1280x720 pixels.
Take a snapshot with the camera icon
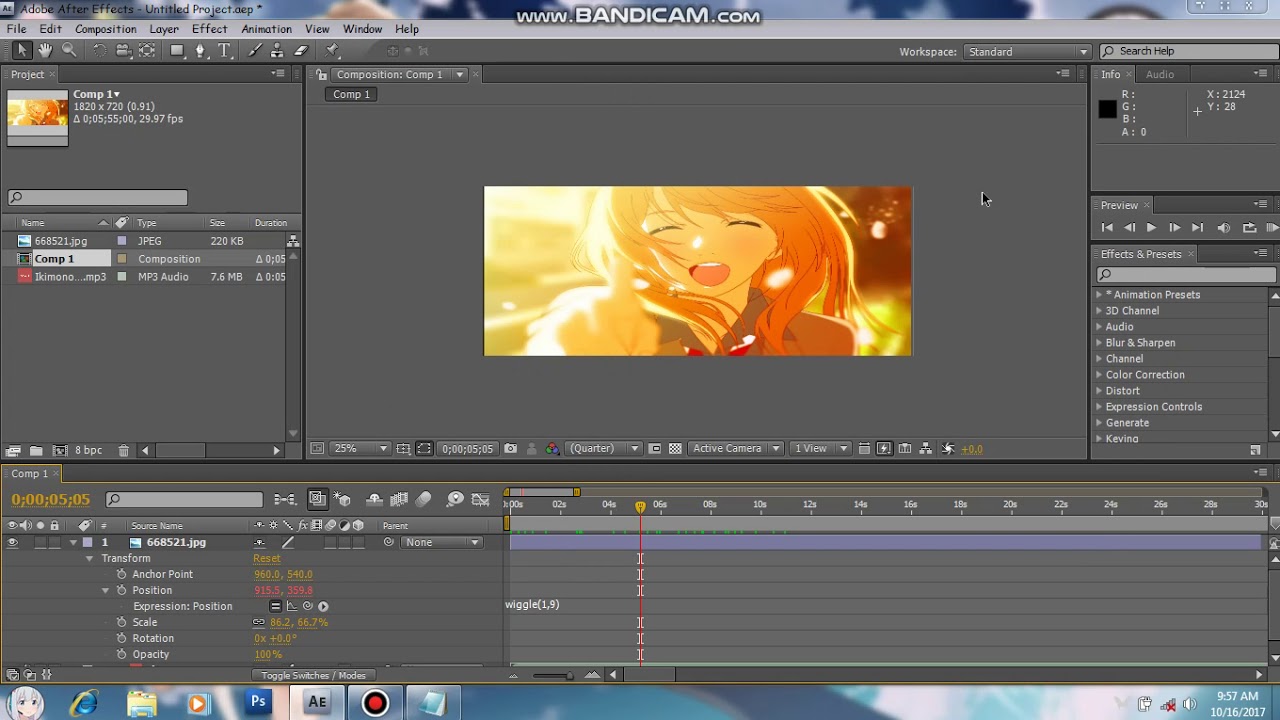tap(511, 449)
